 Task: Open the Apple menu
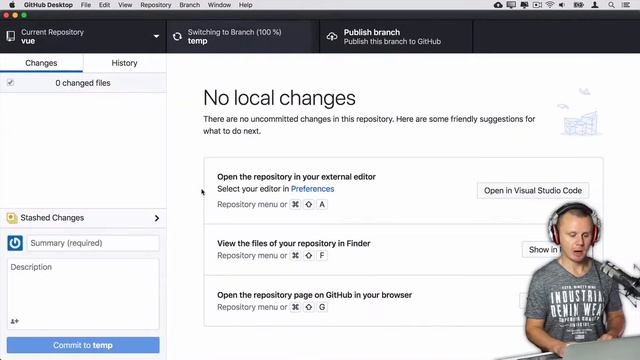coord(12,5)
